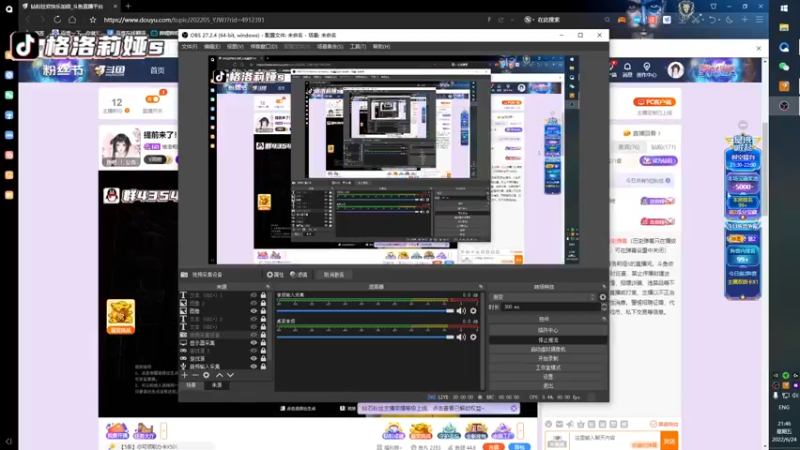This screenshot has width=800, height=450.
Task: Click 开始录制 to start recording
Action: 548,358
